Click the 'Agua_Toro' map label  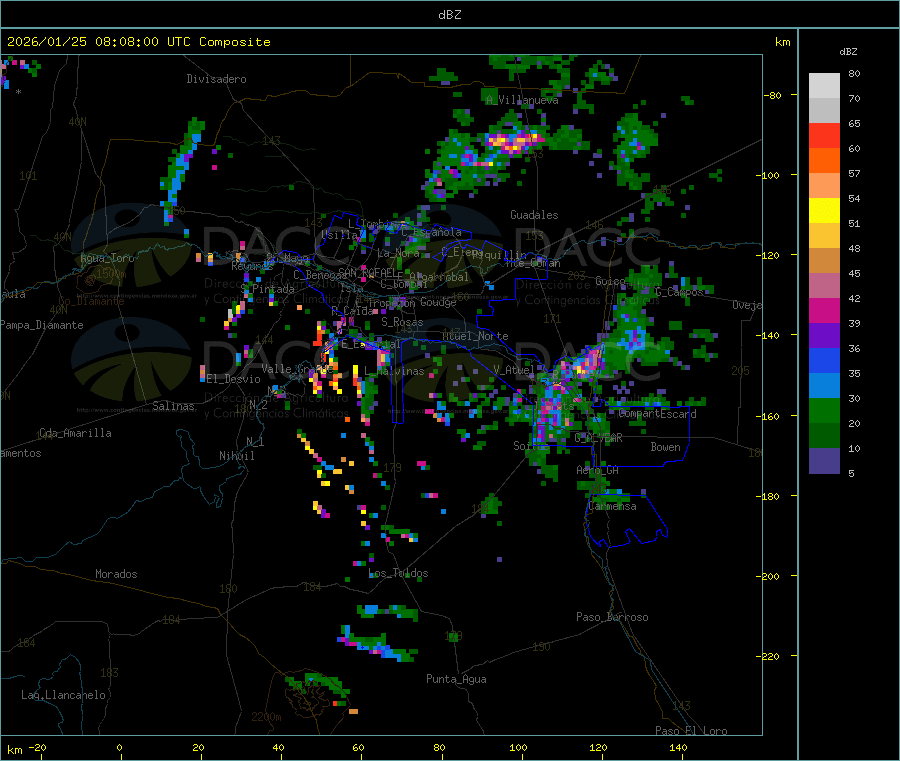107,258
